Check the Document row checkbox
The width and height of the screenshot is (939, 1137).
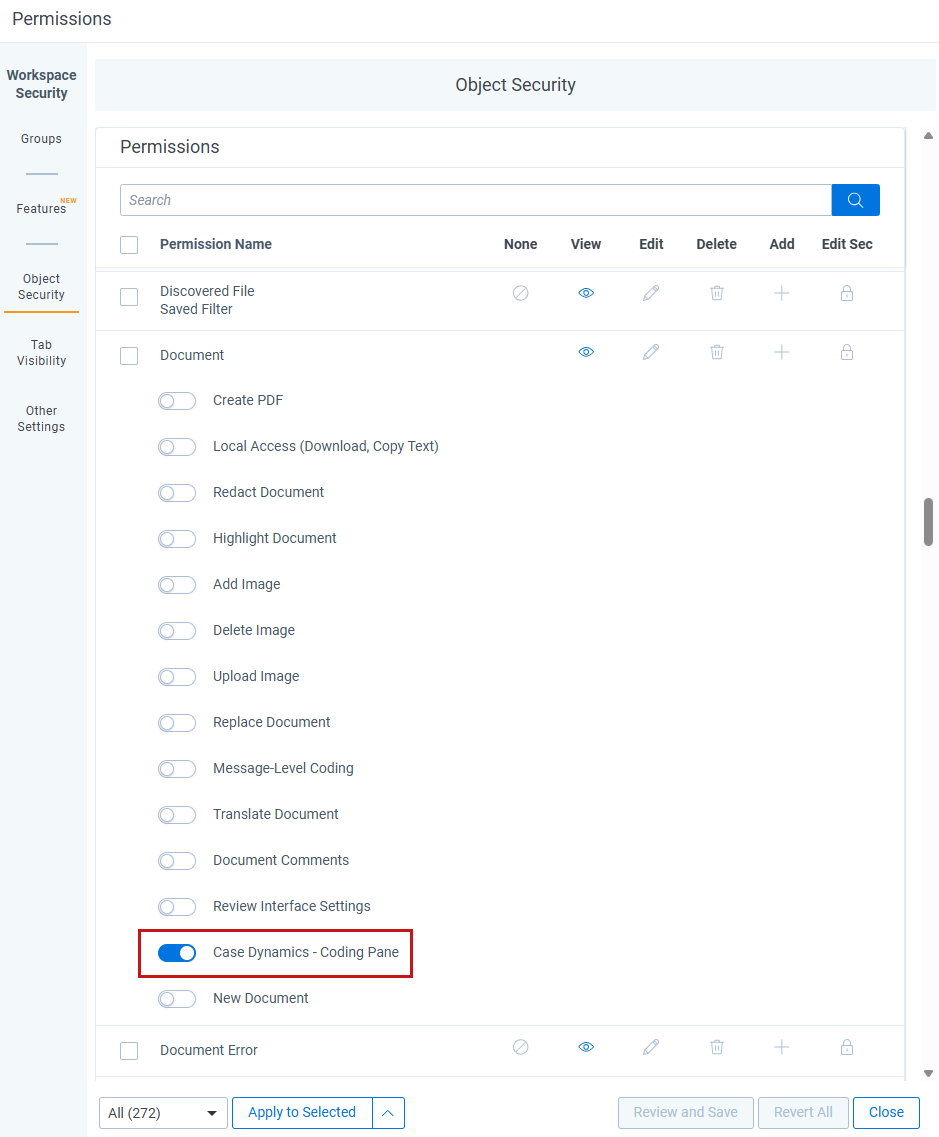pyautogui.click(x=129, y=356)
